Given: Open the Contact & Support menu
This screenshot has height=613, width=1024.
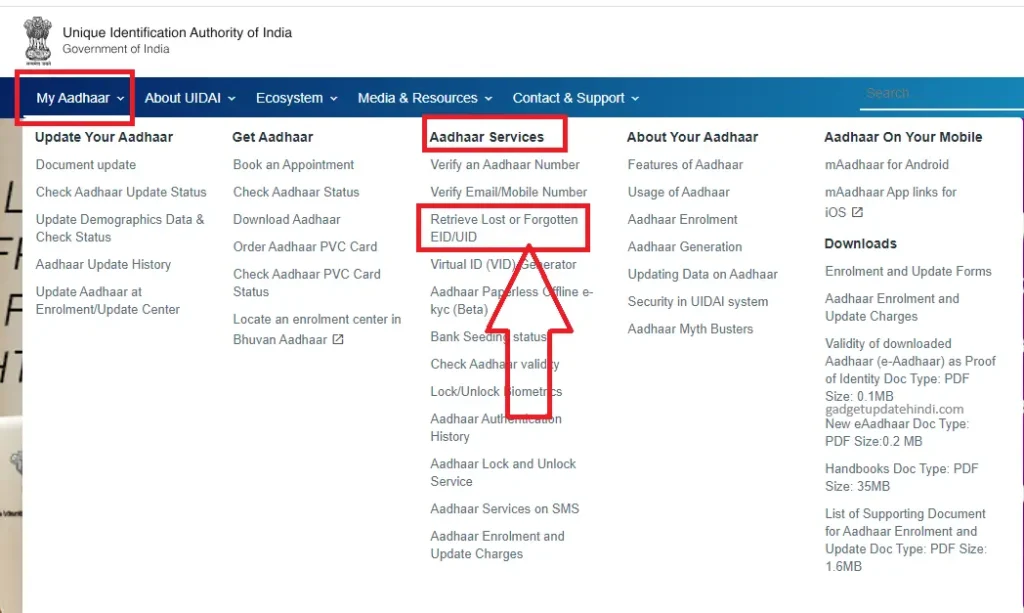Looking at the screenshot, I should [x=569, y=97].
